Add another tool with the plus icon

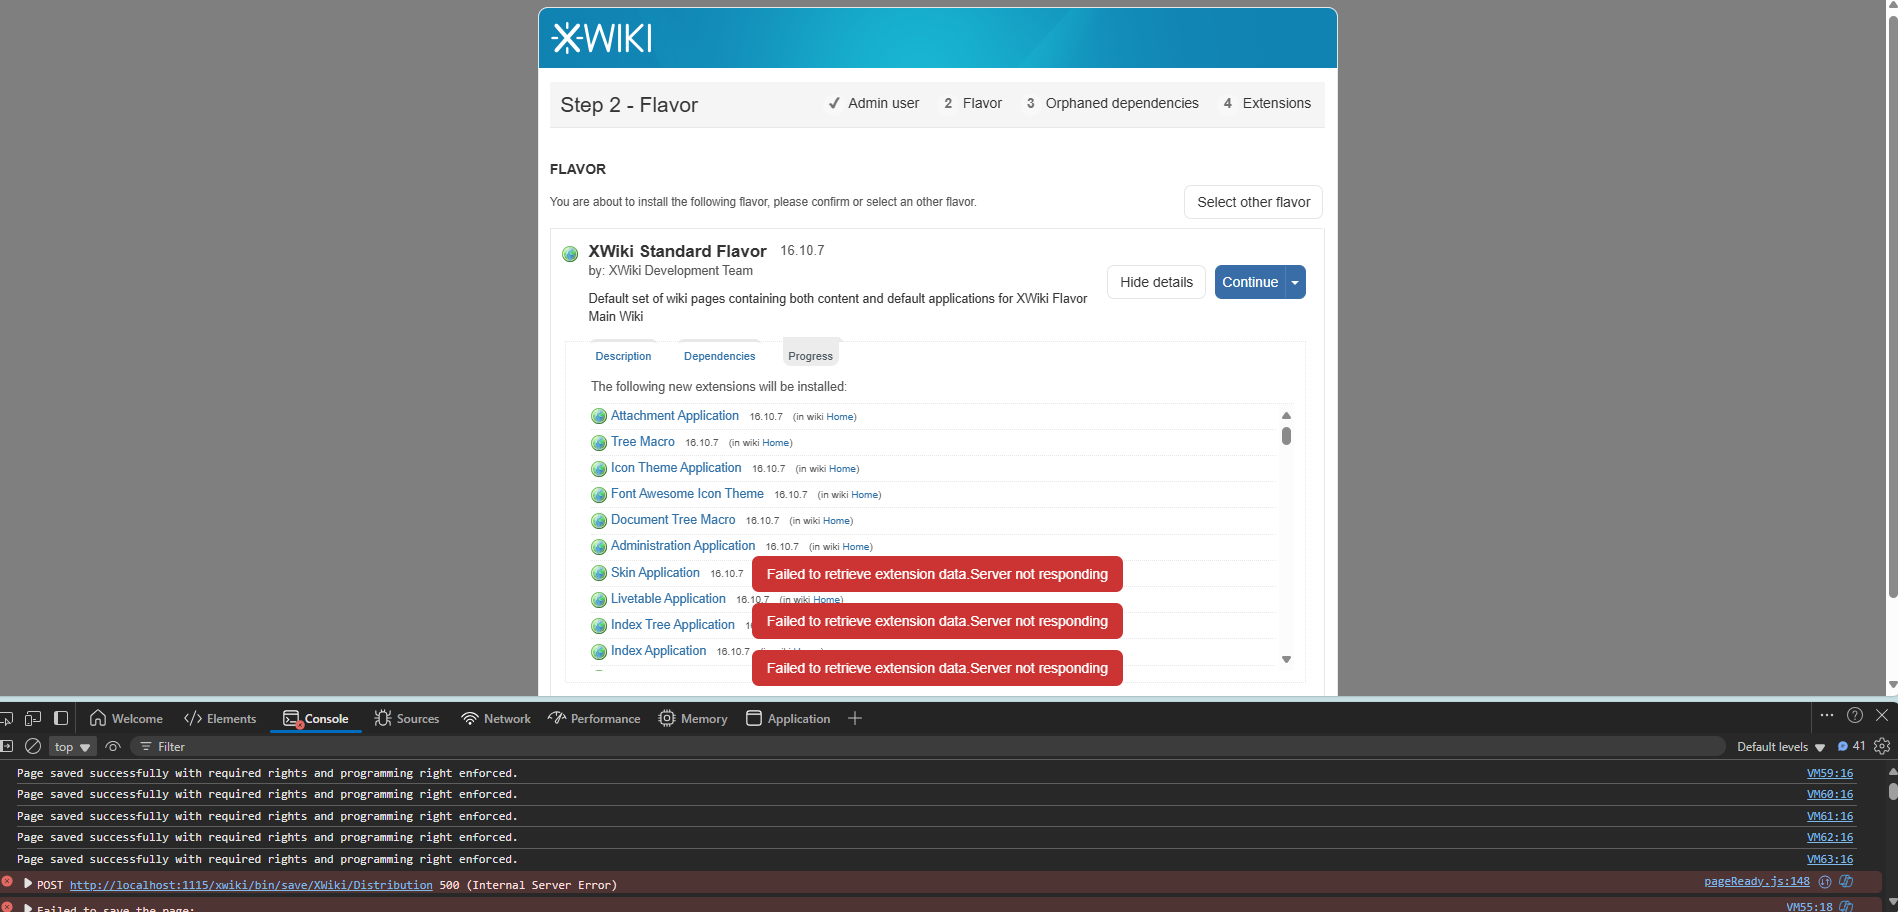click(x=855, y=718)
